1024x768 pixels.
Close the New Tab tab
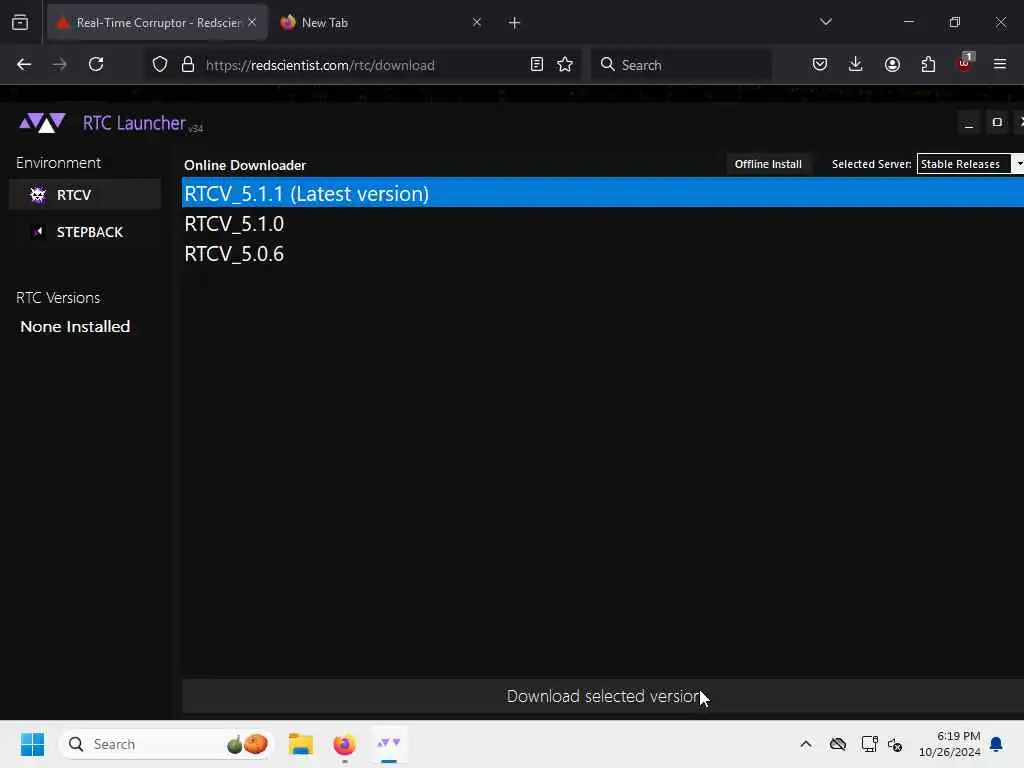pyautogui.click(x=477, y=22)
